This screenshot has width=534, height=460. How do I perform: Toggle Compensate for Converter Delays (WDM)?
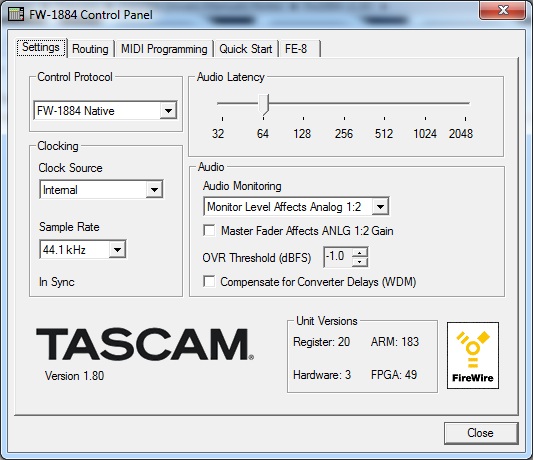[209, 282]
